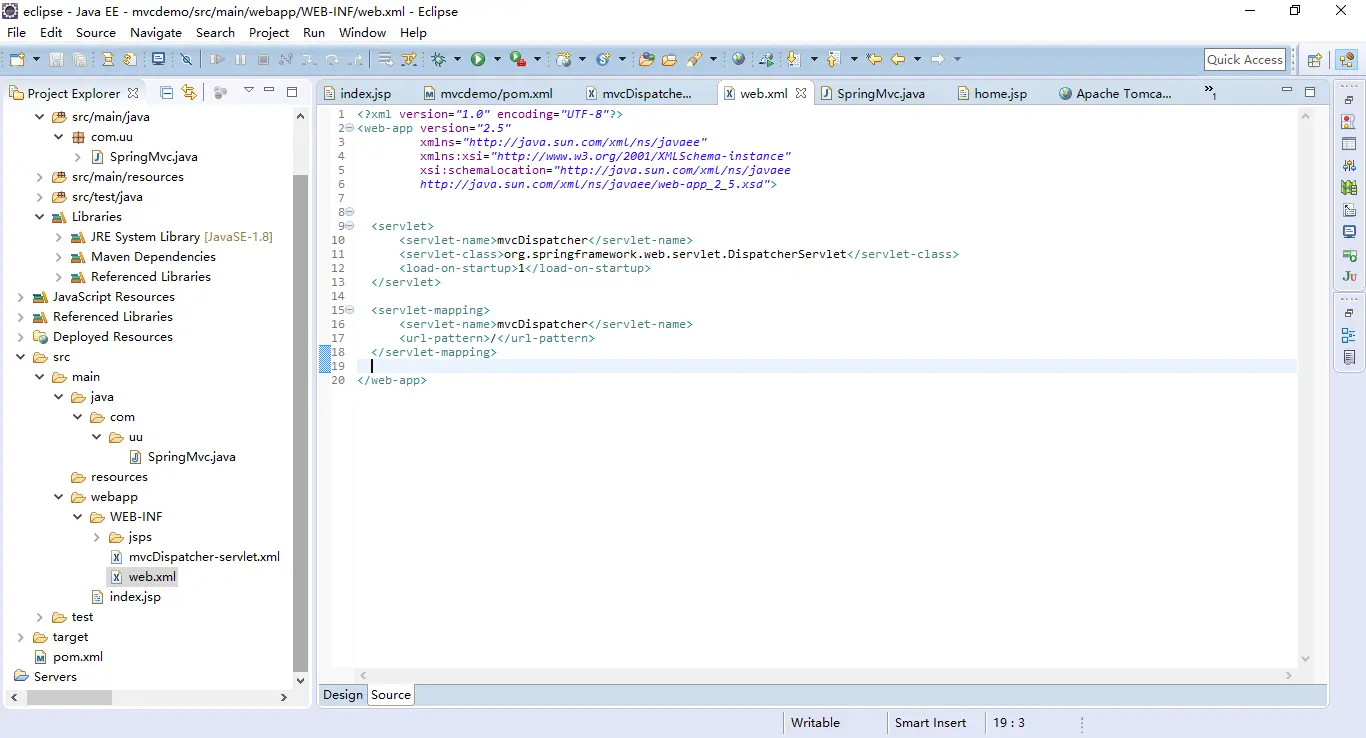Switch to the SpringMvc.java editor tab
This screenshot has height=738, width=1366.
(x=880, y=93)
